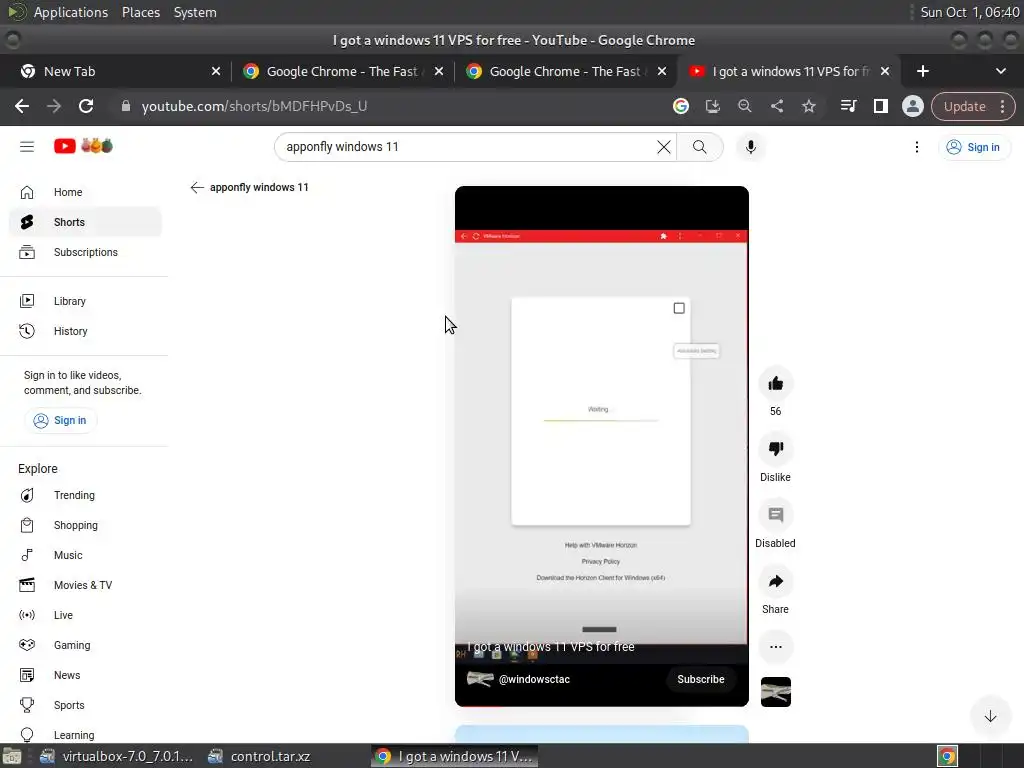The width and height of the screenshot is (1024, 768).
Task: Open Chrome share icon in address bar
Action: click(x=776, y=106)
